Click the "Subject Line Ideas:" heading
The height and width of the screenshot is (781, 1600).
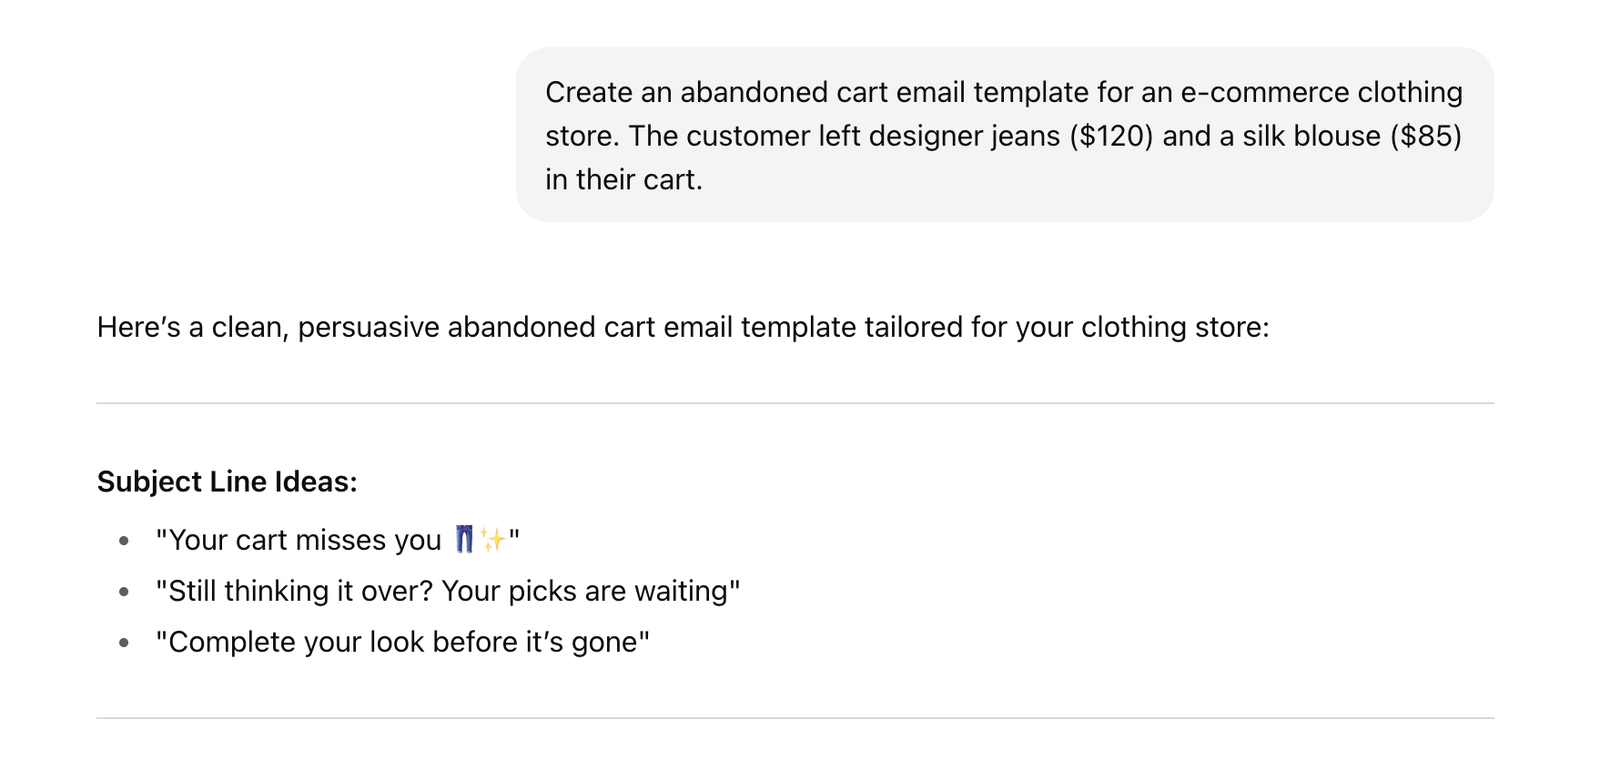click(227, 482)
